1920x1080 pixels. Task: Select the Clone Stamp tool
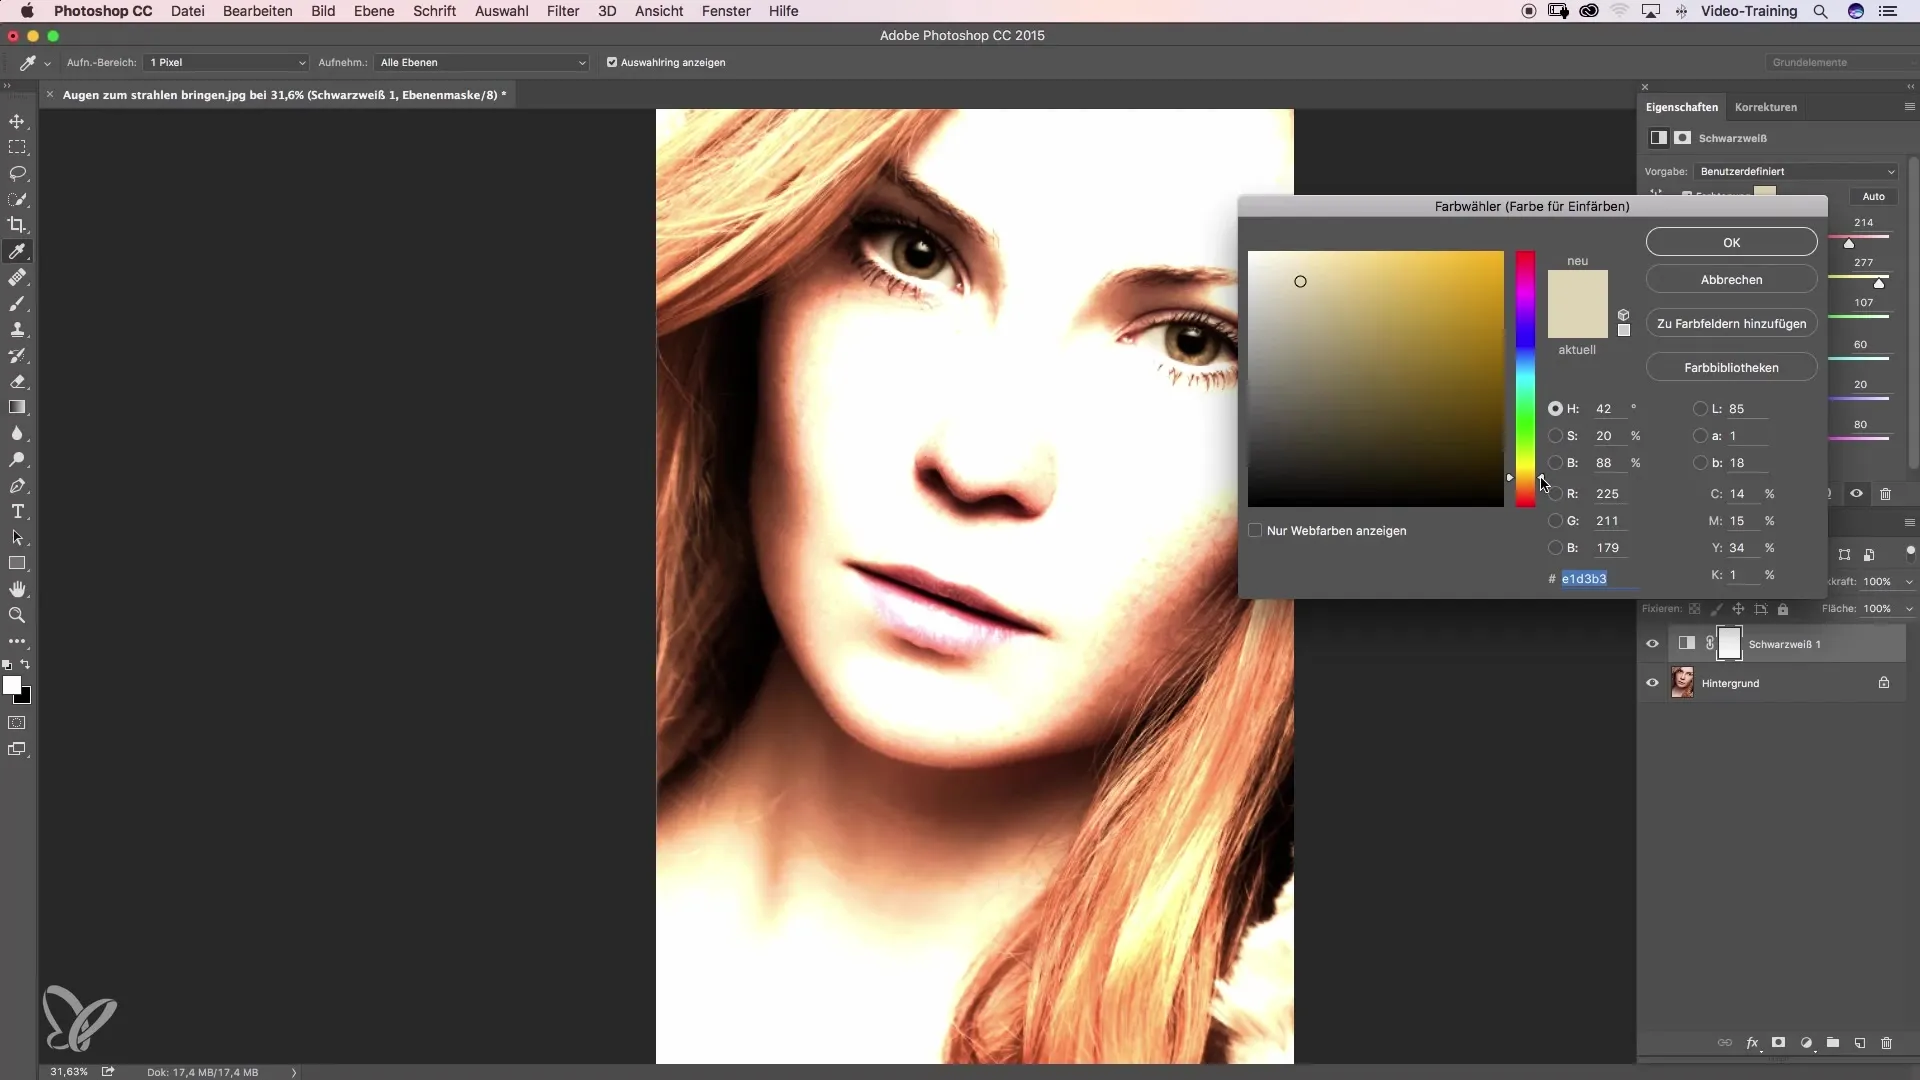pos(17,329)
